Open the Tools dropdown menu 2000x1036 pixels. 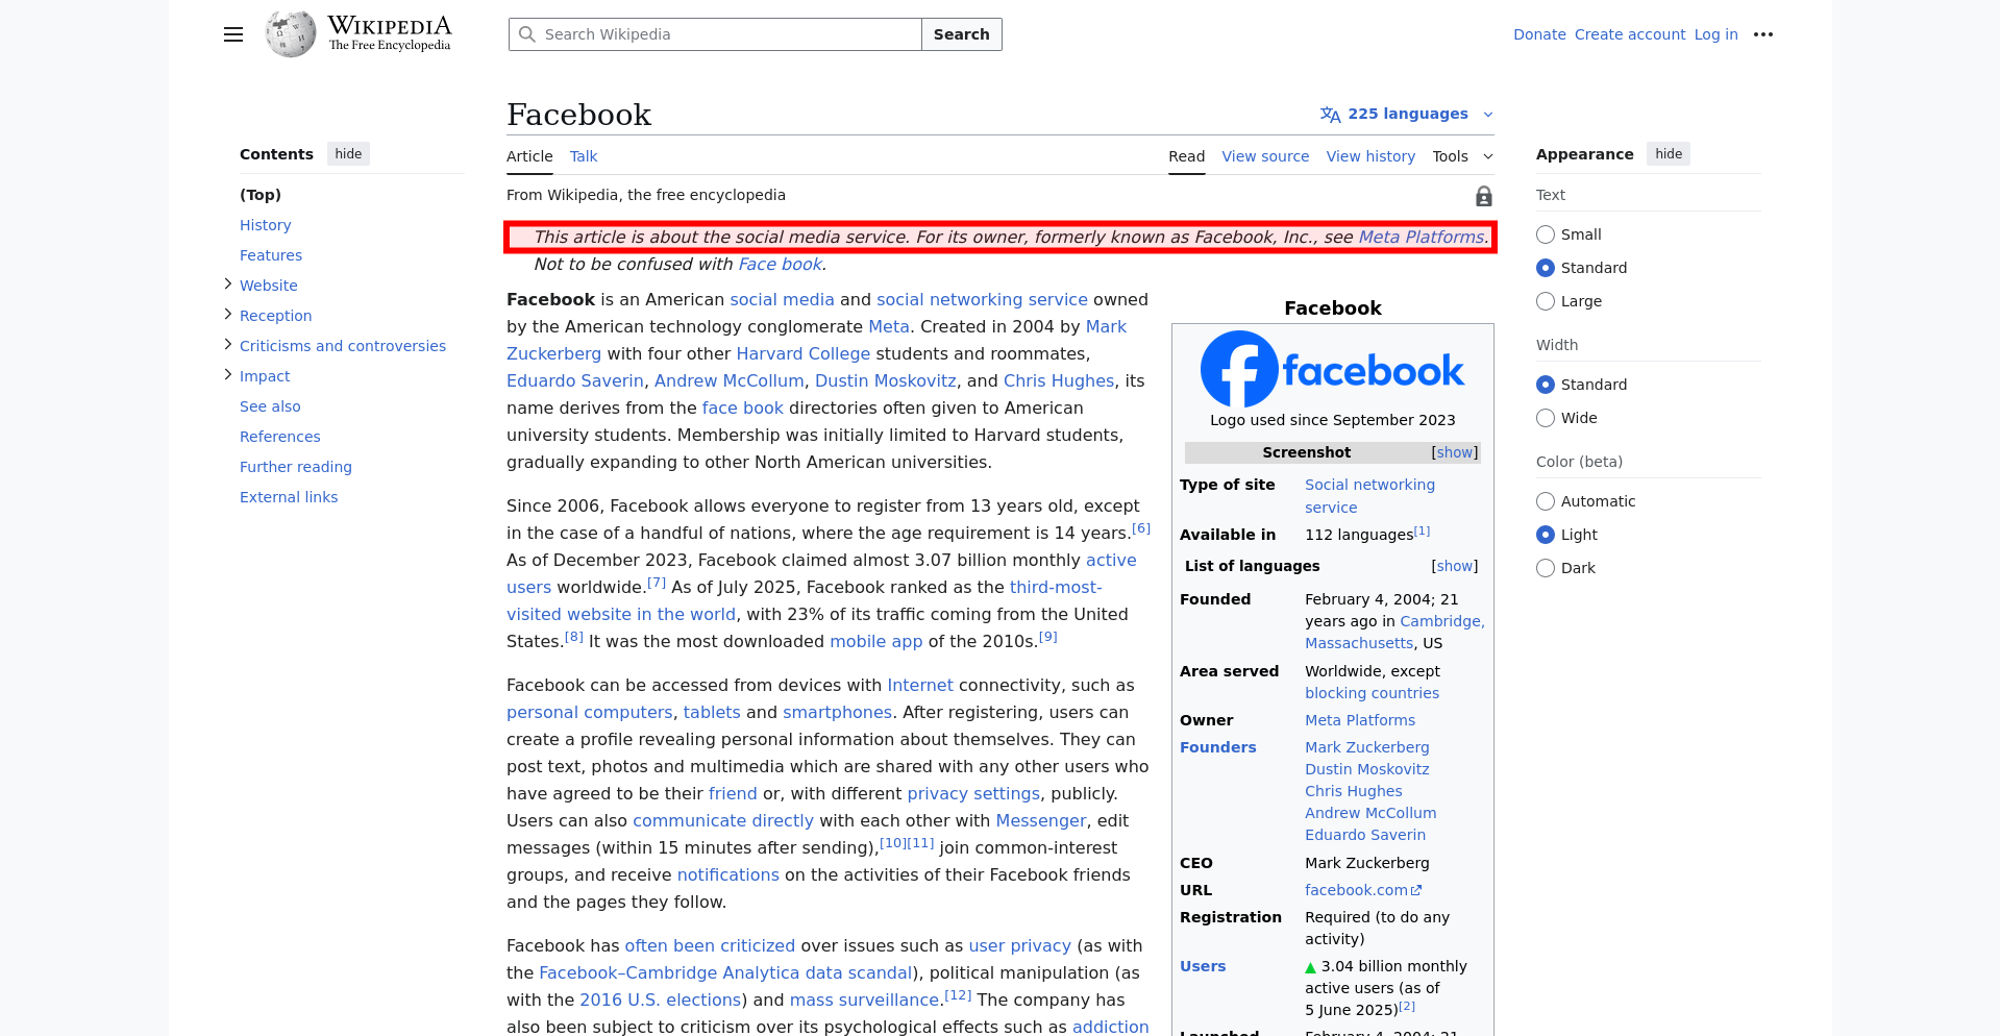[x=1462, y=156]
